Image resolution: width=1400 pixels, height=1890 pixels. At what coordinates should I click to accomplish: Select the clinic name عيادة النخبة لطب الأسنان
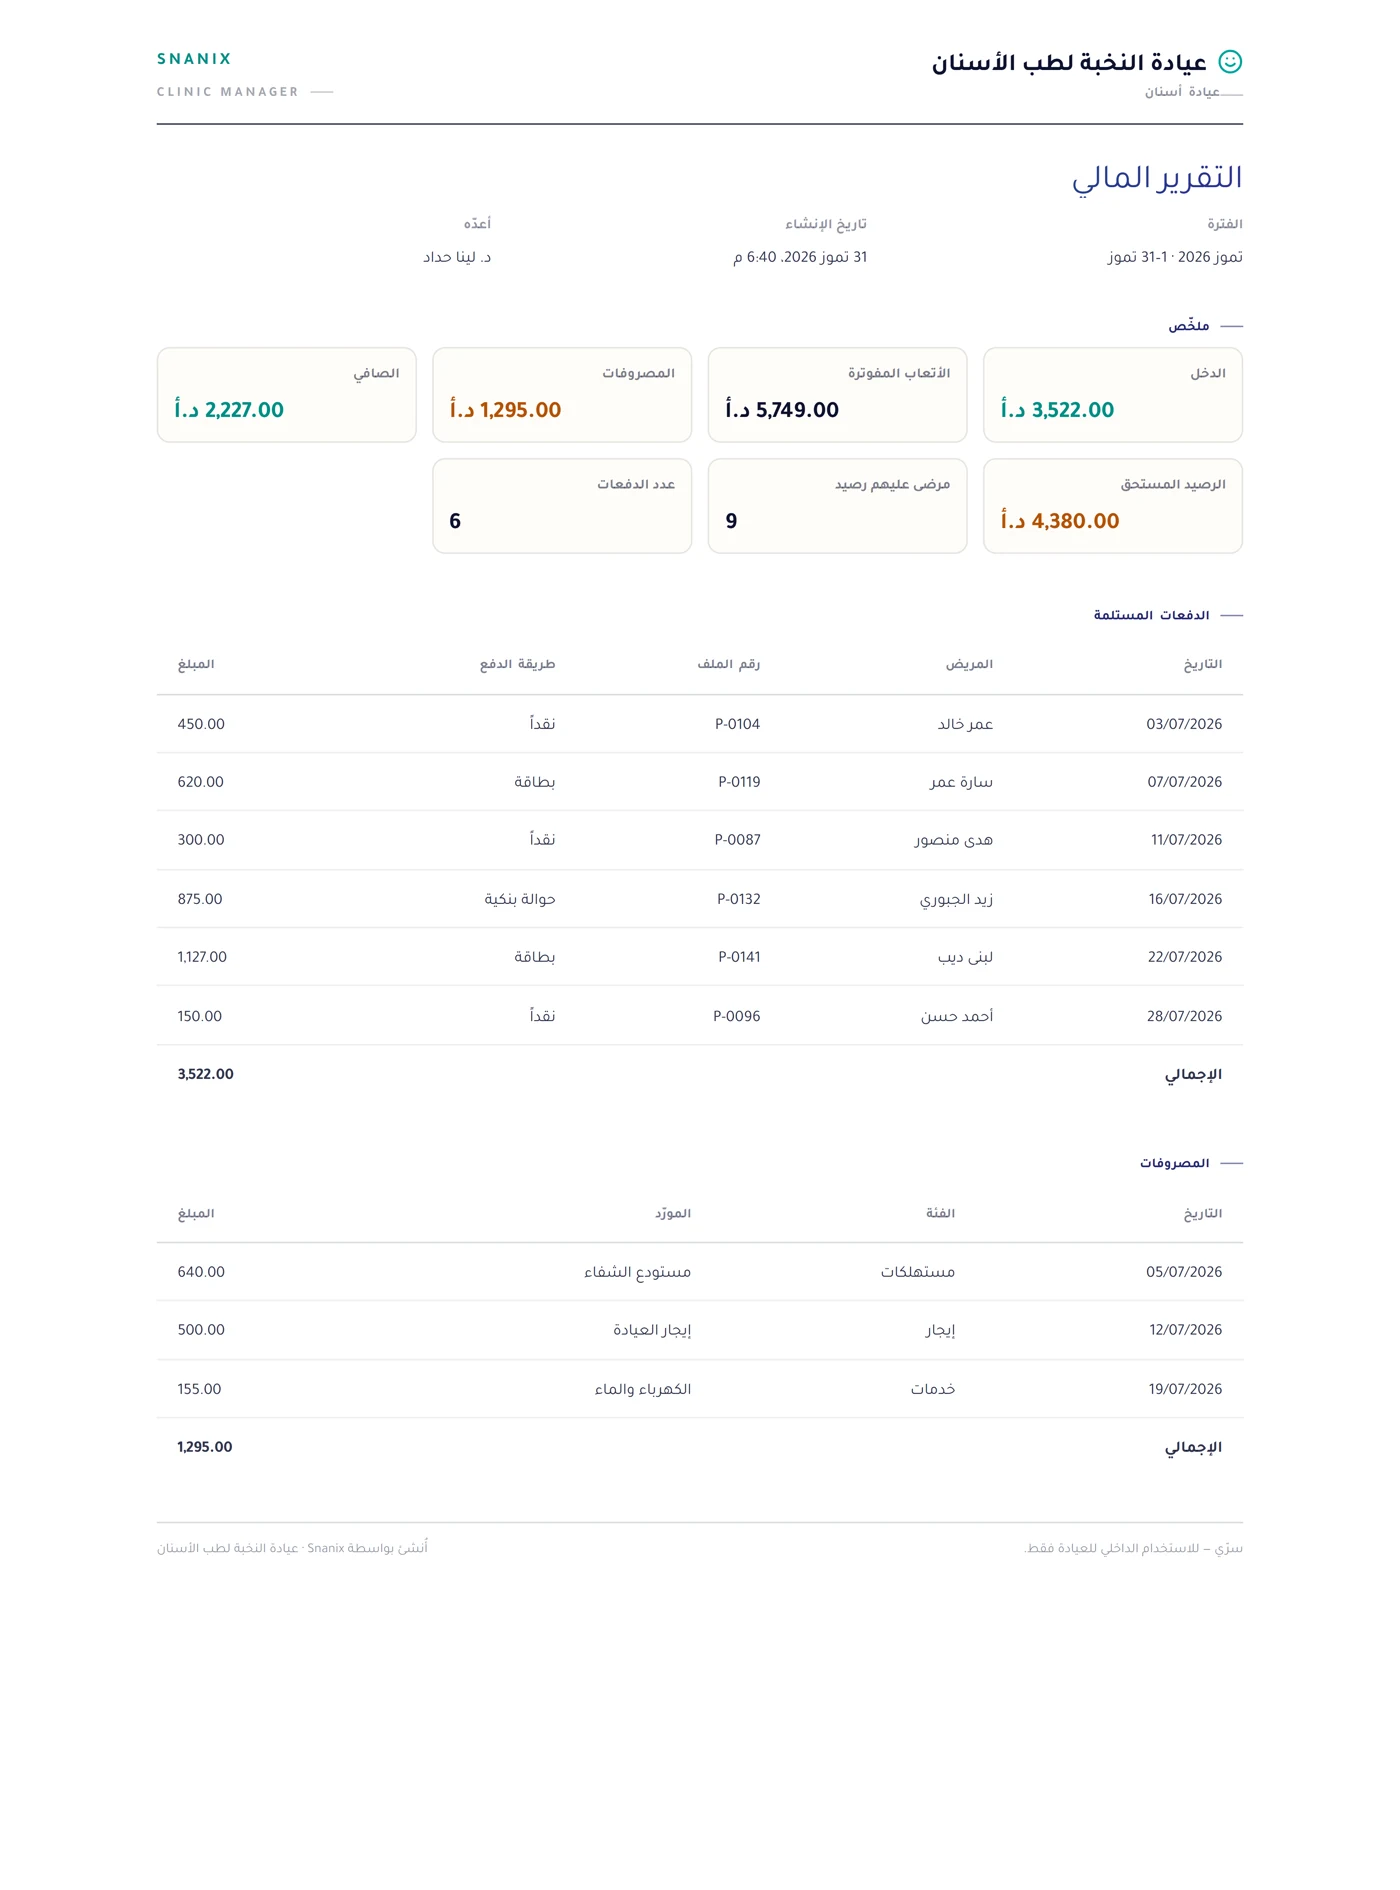click(1070, 63)
